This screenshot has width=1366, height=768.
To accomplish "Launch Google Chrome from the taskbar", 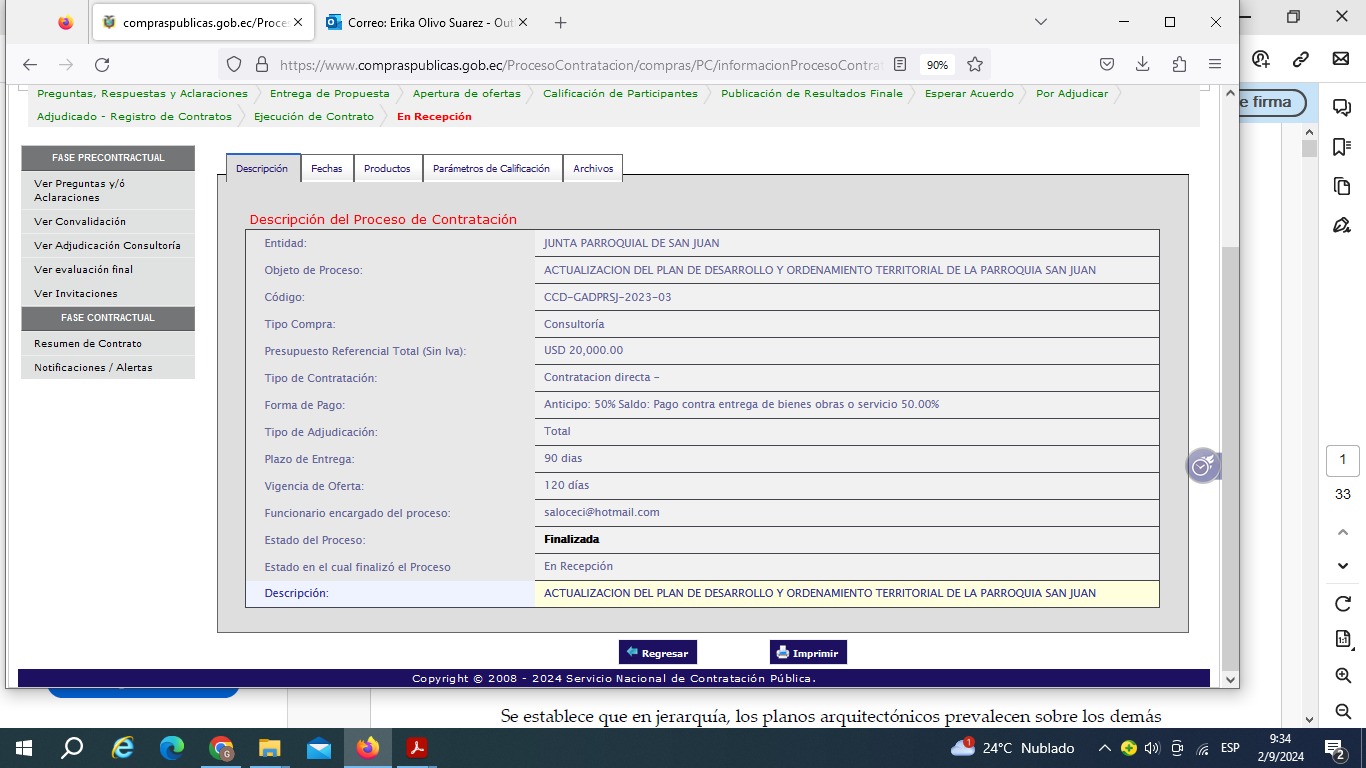I will coord(221,748).
